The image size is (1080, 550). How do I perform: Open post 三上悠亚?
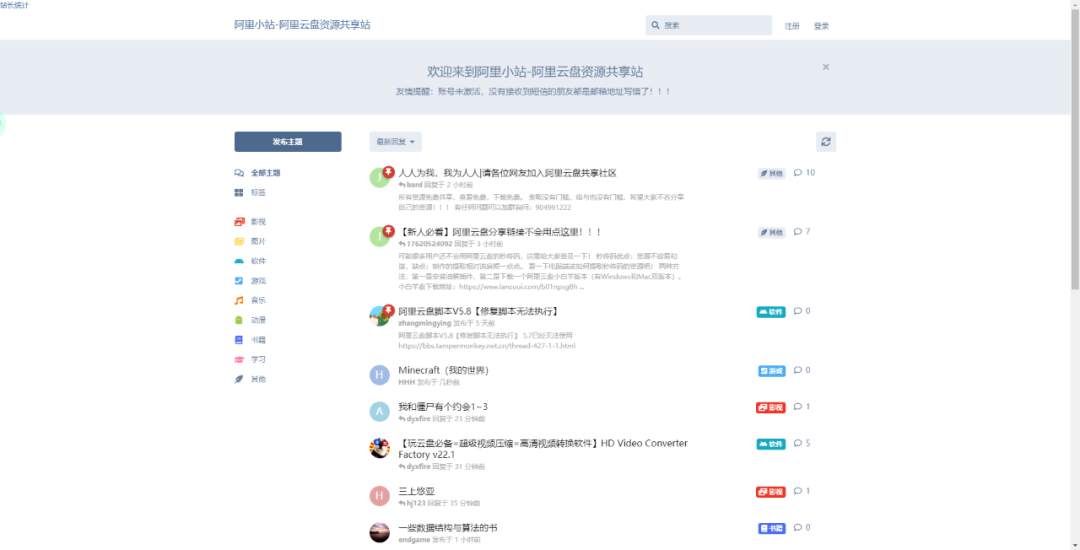coord(417,491)
